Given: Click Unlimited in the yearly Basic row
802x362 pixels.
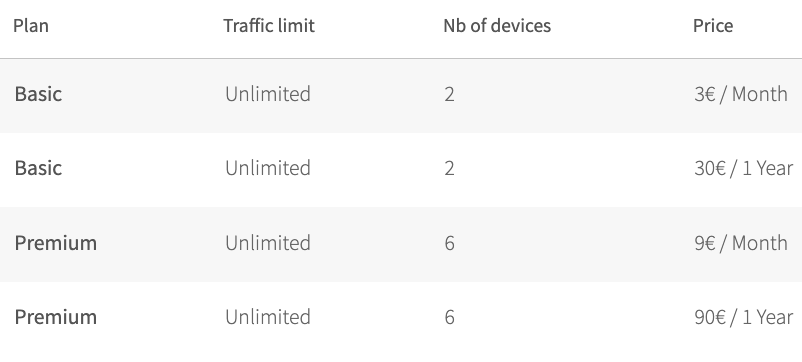Looking at the screenshot, I should click(x=268, y=168).
